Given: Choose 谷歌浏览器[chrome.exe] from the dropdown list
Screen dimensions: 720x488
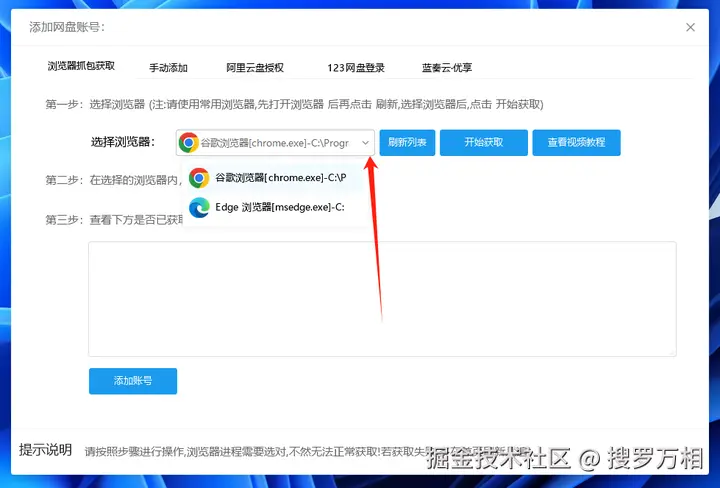Looking at the screenshot, I should 275,178.
